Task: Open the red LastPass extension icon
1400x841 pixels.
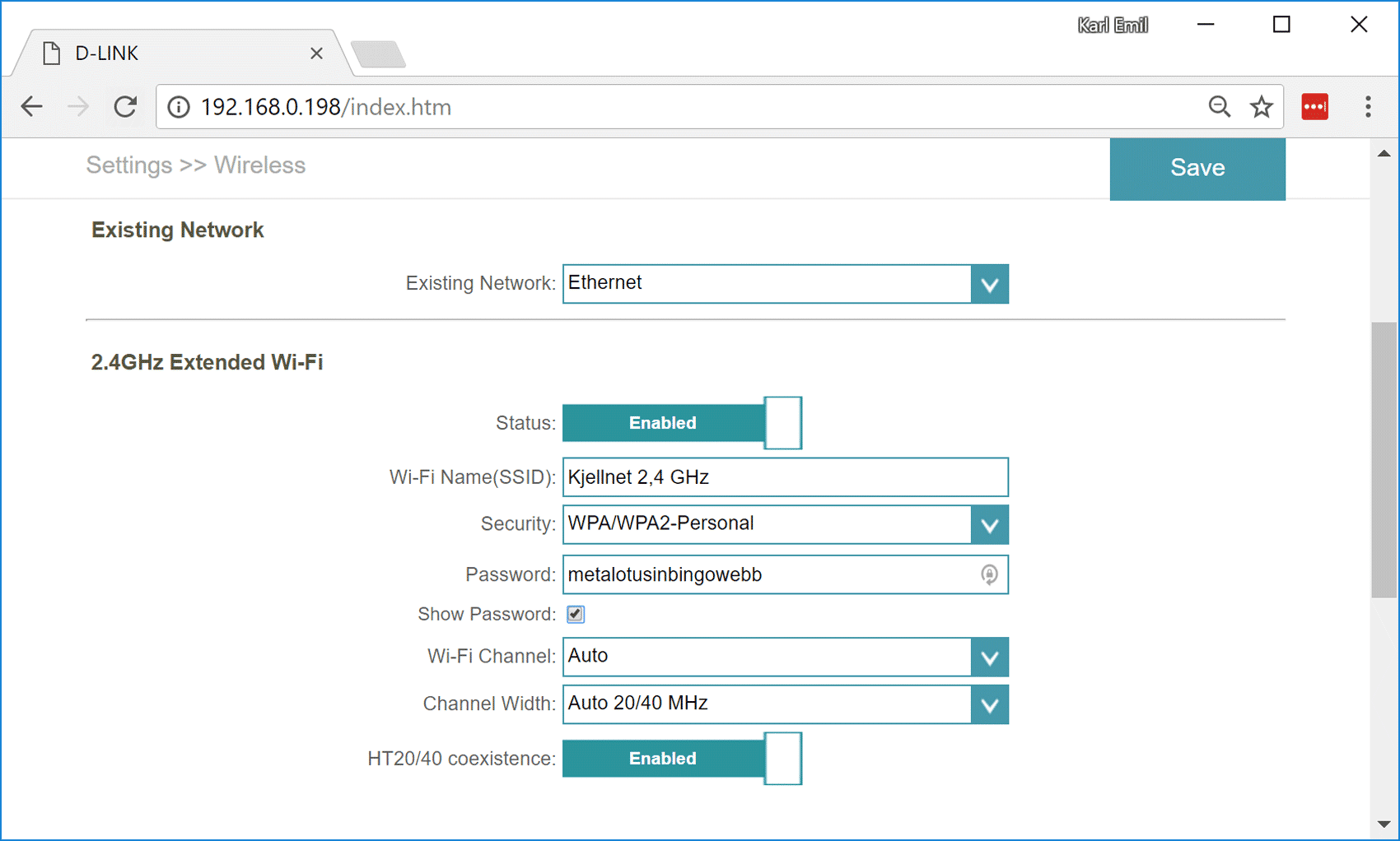Action: pyautogui.click(x=1314, y=107)
